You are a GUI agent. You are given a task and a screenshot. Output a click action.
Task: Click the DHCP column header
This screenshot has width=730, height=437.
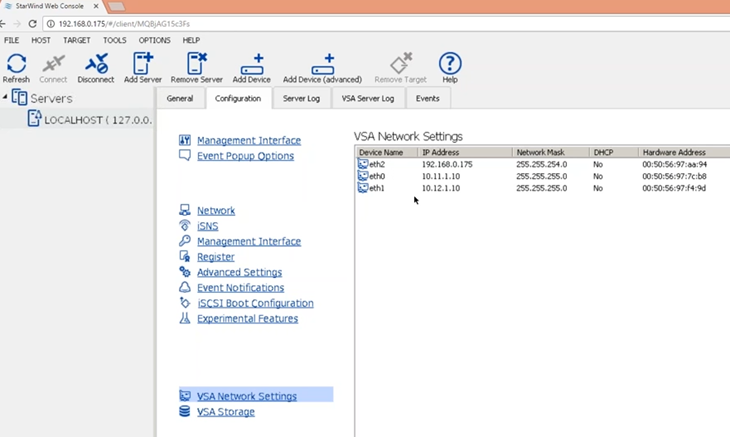(x=614, y=152)
